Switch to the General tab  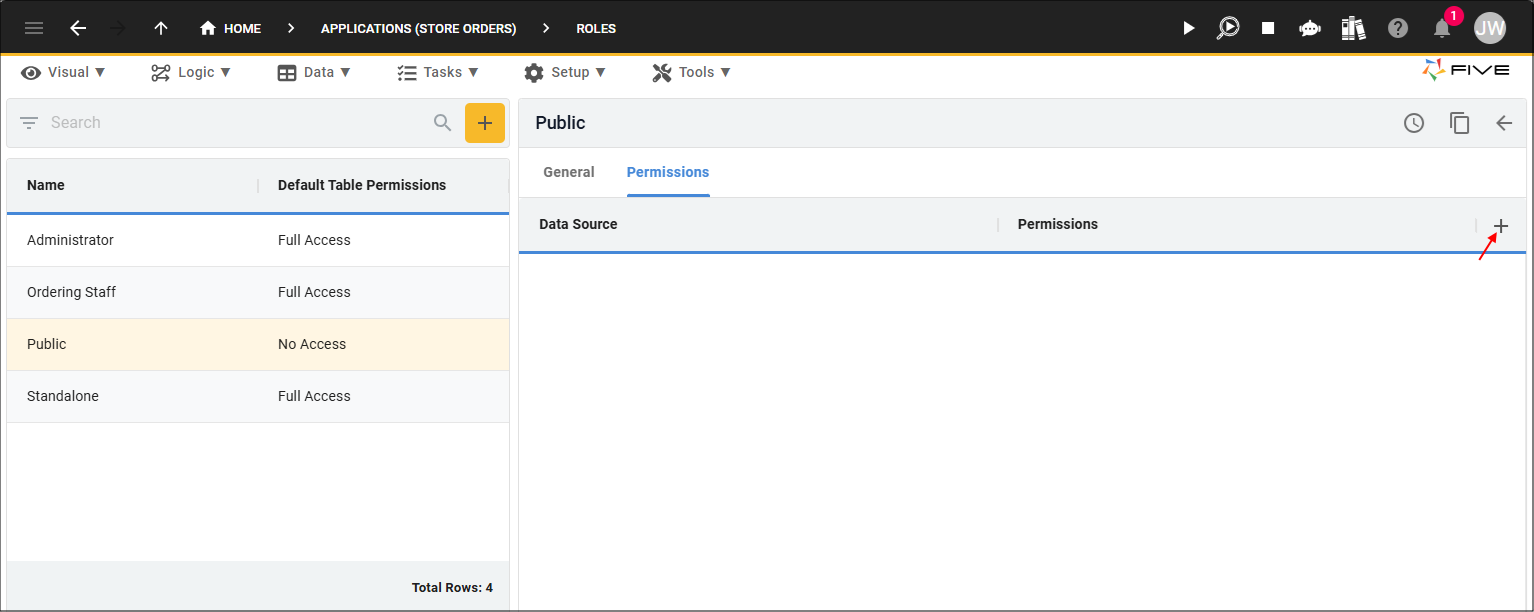tap(569, 172)
